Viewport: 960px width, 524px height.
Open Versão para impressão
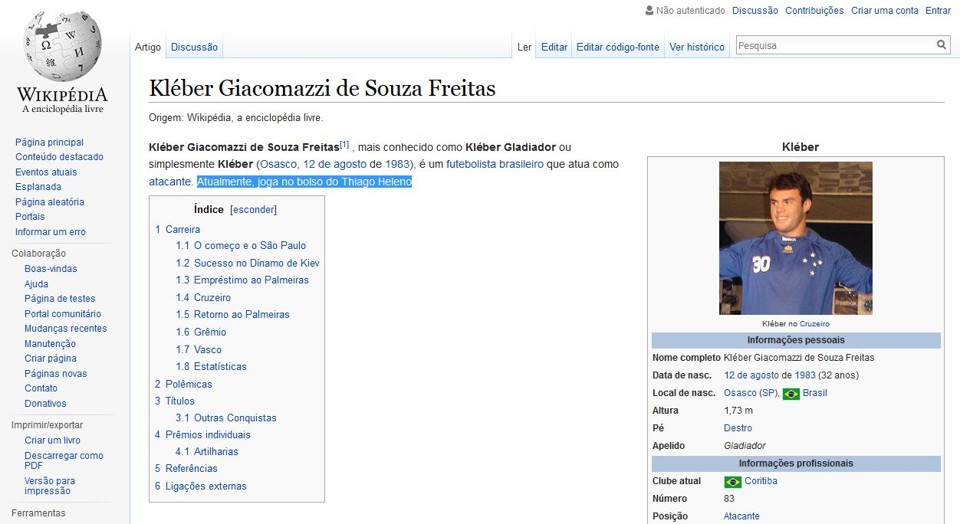coord(50,486)
